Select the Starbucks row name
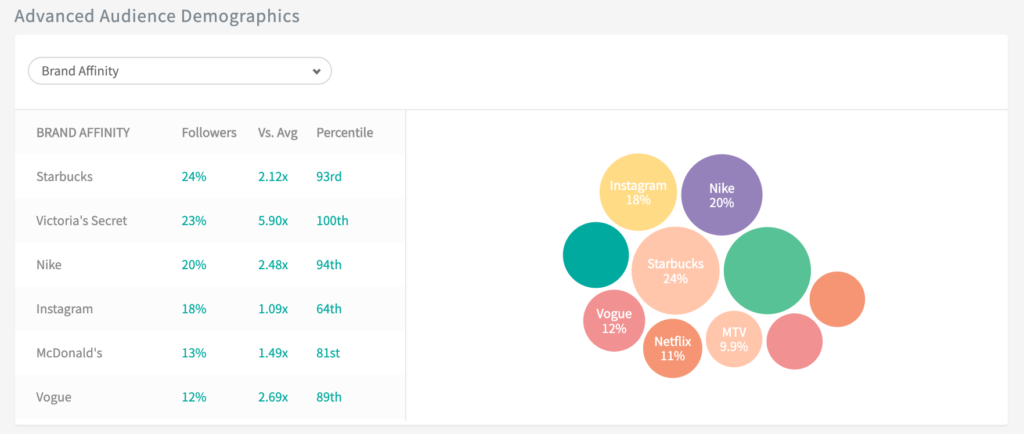Screen dimensions: 1024x434 (x=65, y=176)
